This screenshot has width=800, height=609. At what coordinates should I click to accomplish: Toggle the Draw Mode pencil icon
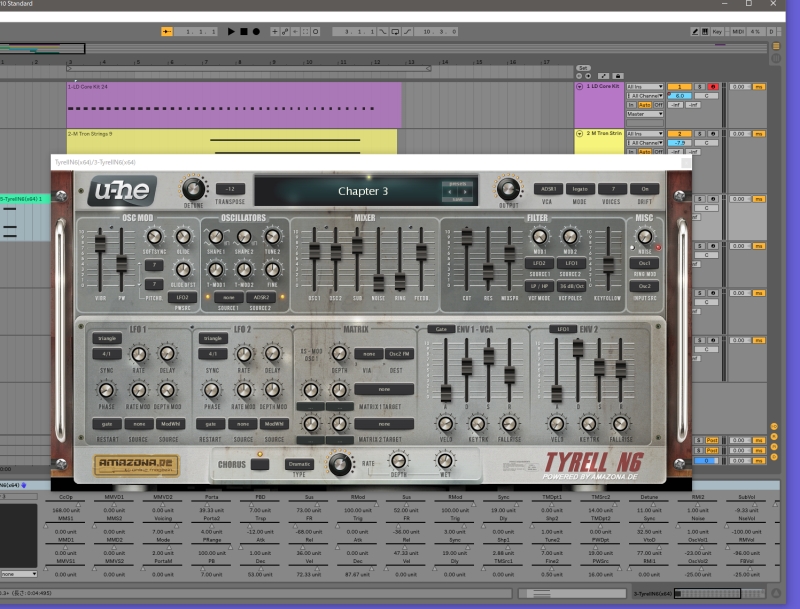click(x=695, y=32)
